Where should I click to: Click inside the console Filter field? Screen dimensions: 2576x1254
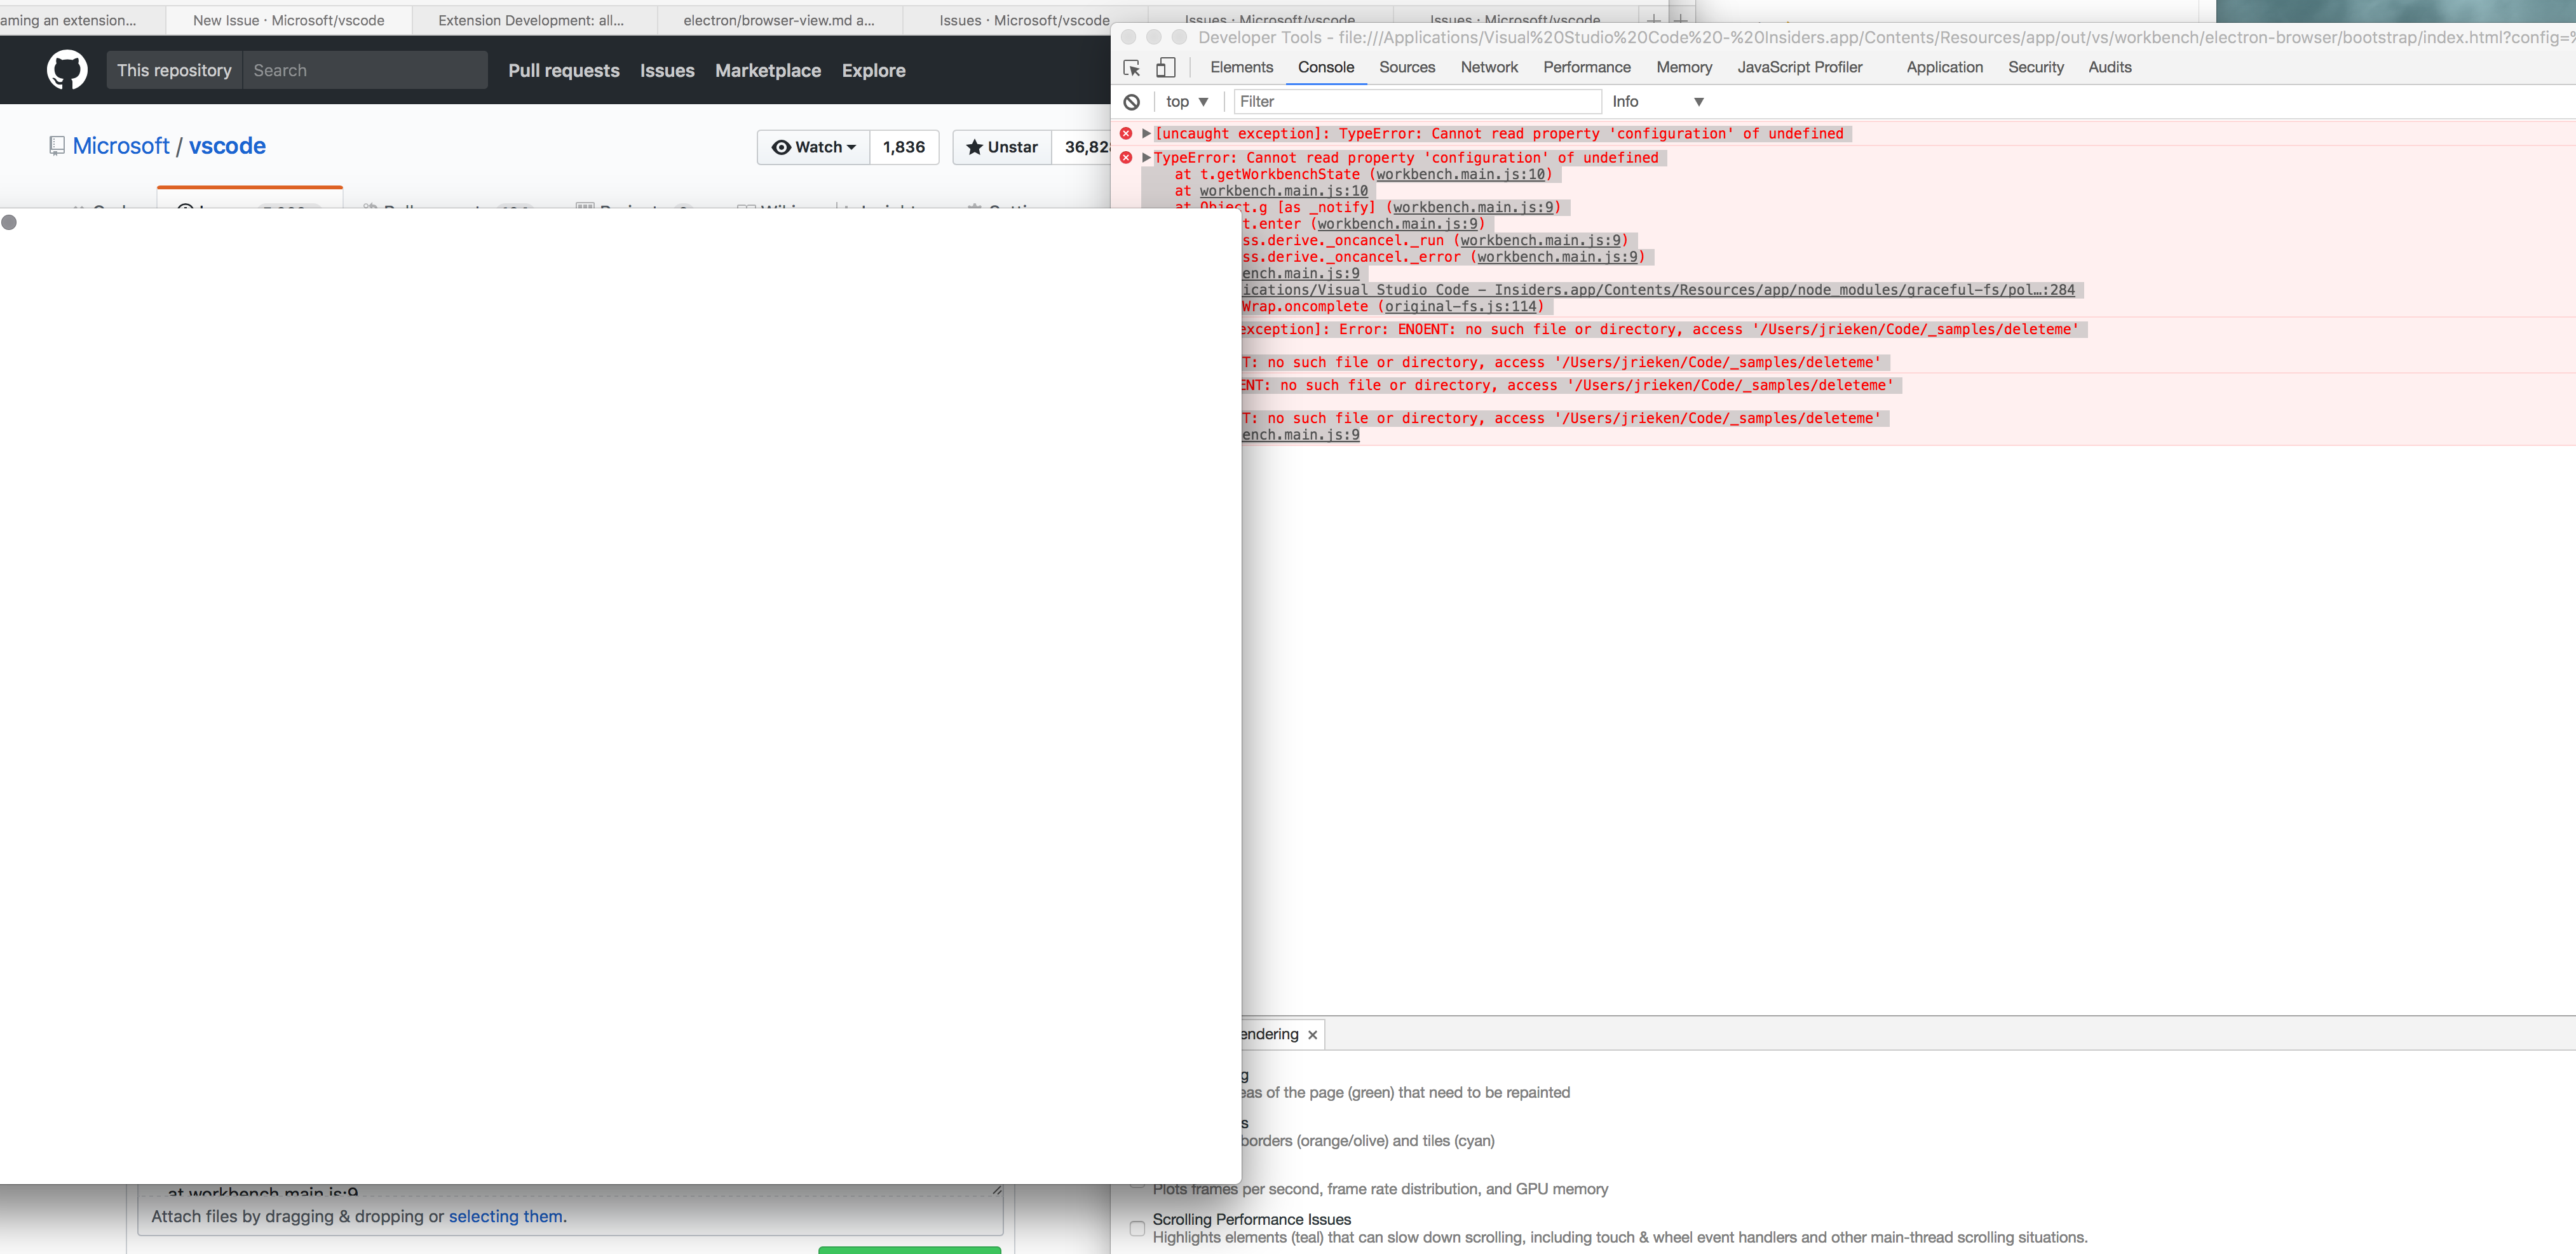tap(1415, 102)
